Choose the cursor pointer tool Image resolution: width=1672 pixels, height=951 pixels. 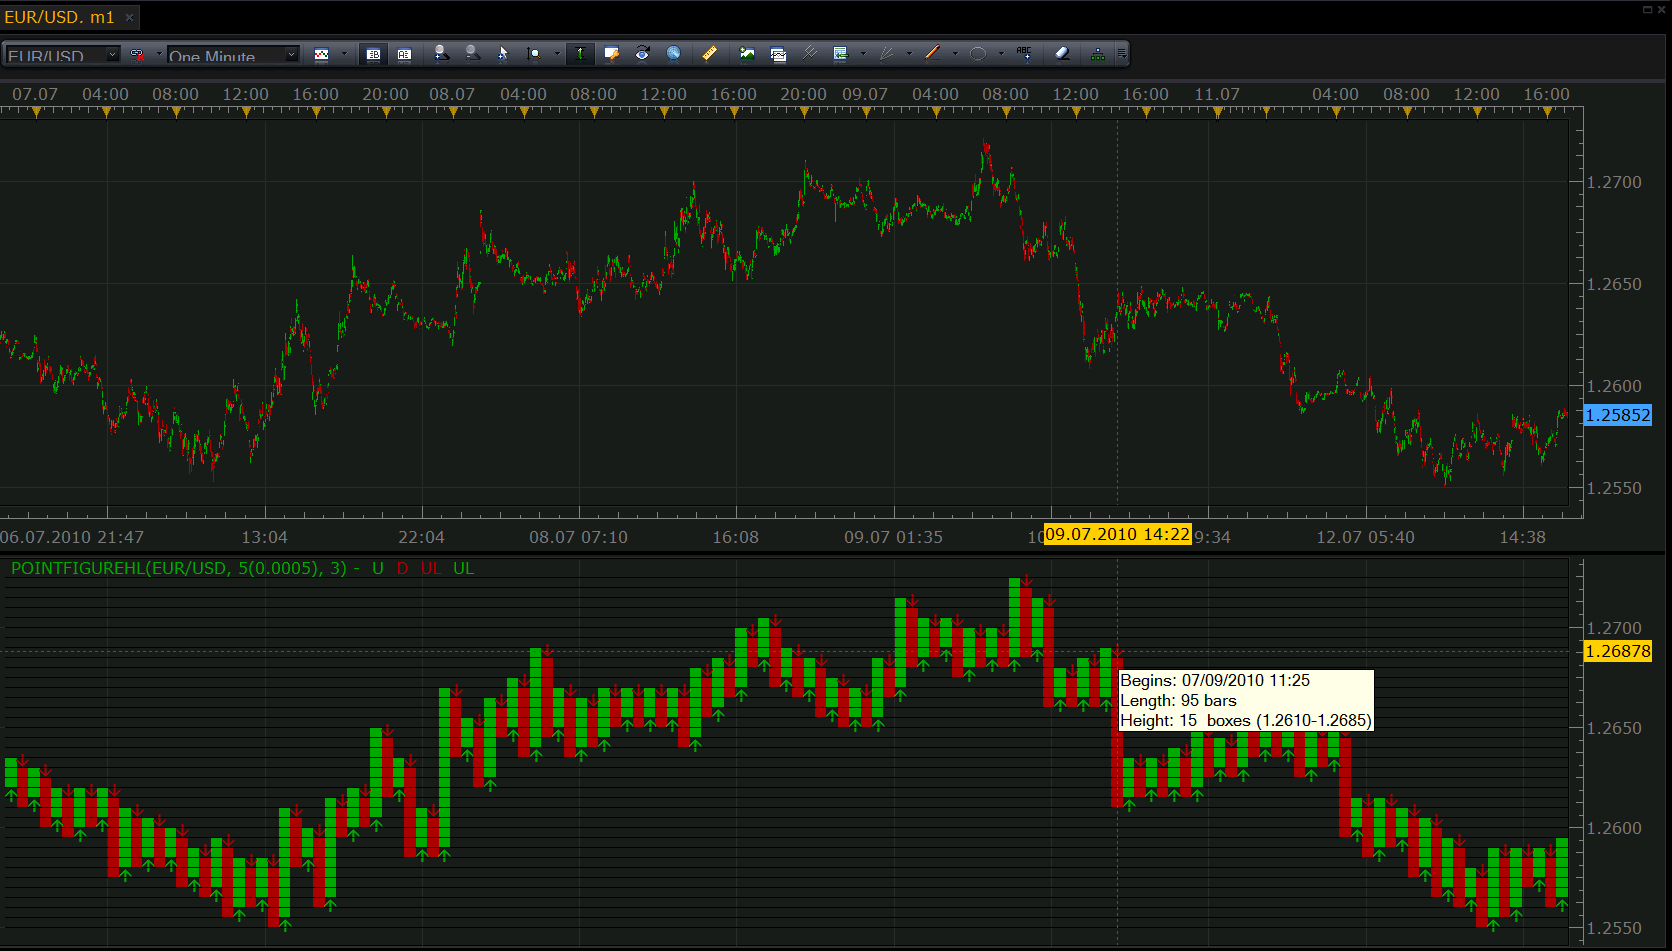tap(503, 54)
